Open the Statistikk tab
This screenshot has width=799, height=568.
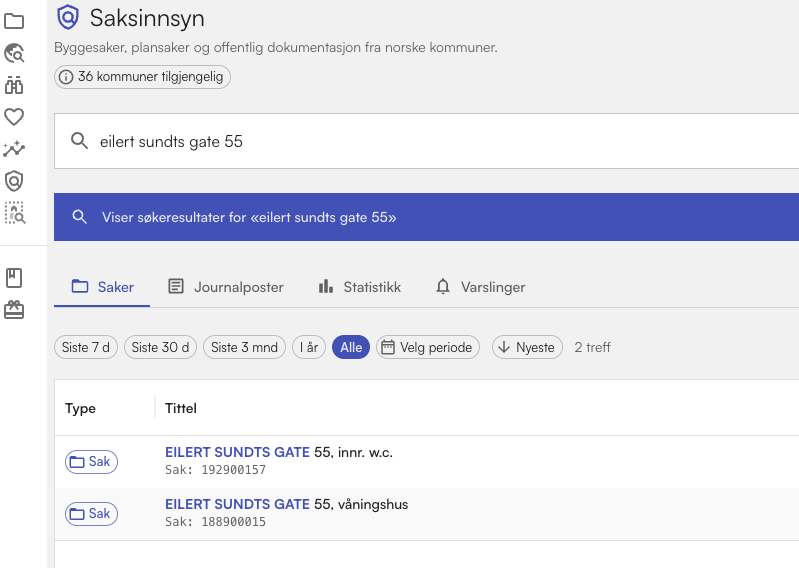click(x=360, y=287)
